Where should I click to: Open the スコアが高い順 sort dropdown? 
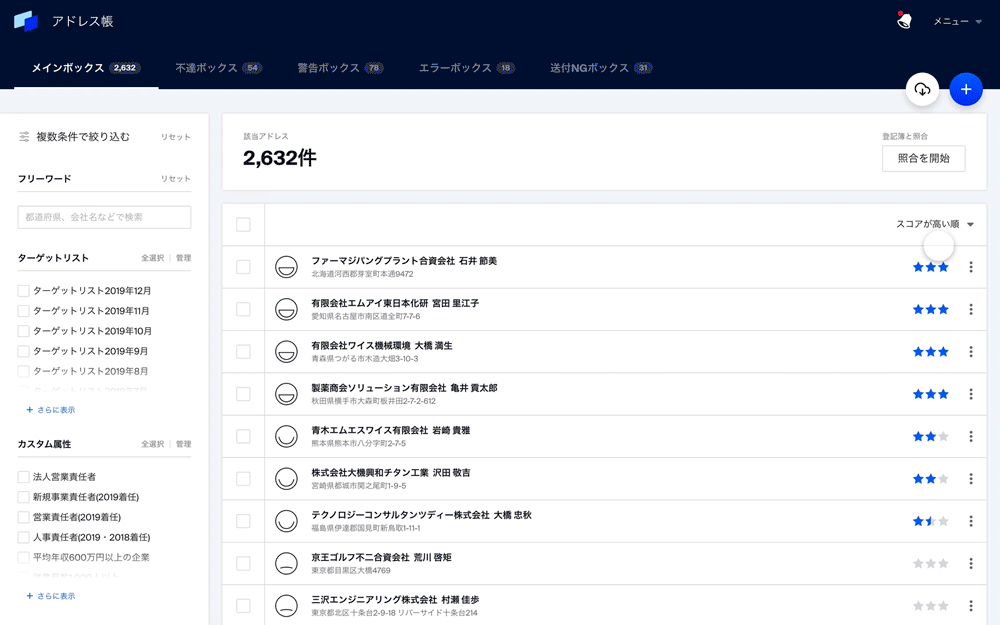point(934,224)
